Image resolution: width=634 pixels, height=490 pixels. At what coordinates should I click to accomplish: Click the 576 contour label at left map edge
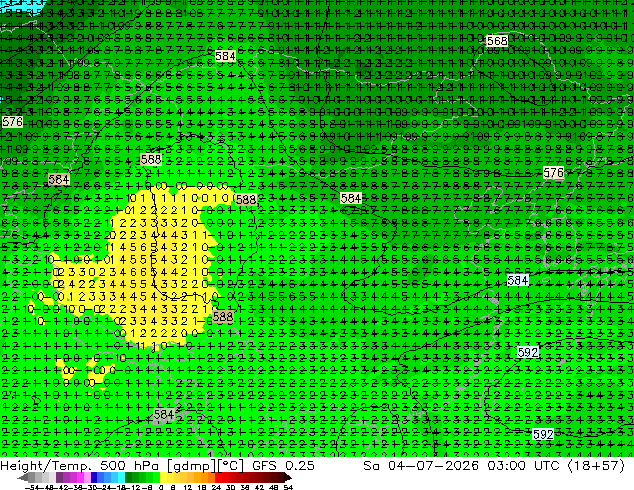pos(12,122)
